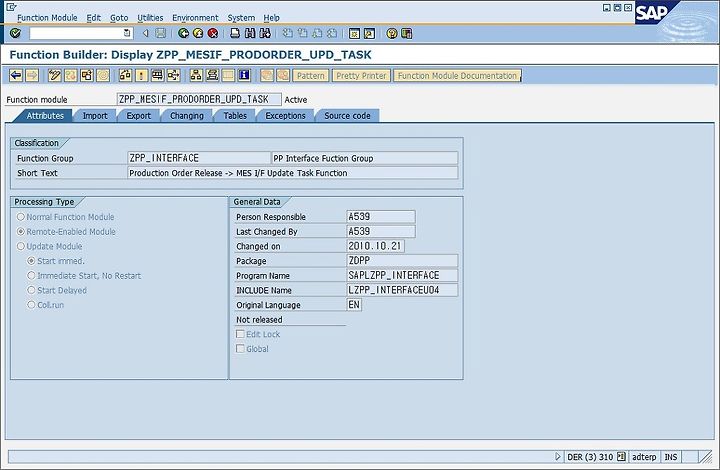Open the Help menu

coord(271,18)
